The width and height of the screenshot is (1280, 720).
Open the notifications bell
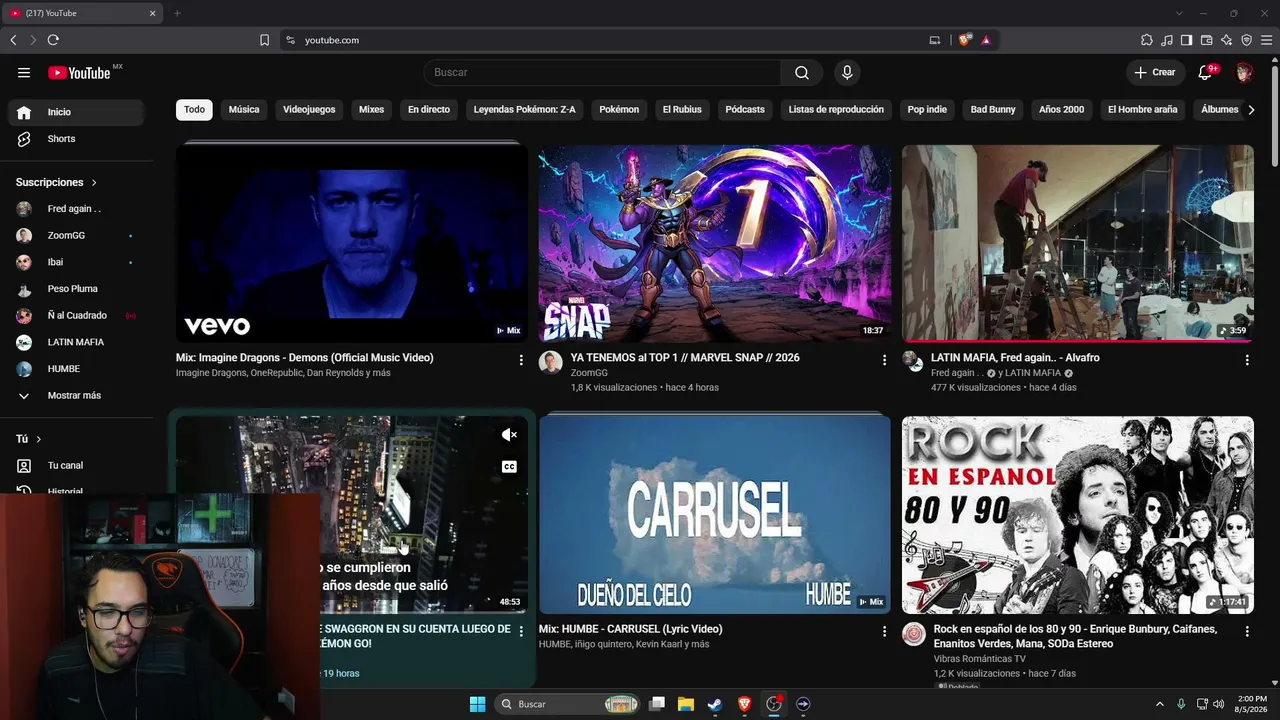pos(1205,72)
